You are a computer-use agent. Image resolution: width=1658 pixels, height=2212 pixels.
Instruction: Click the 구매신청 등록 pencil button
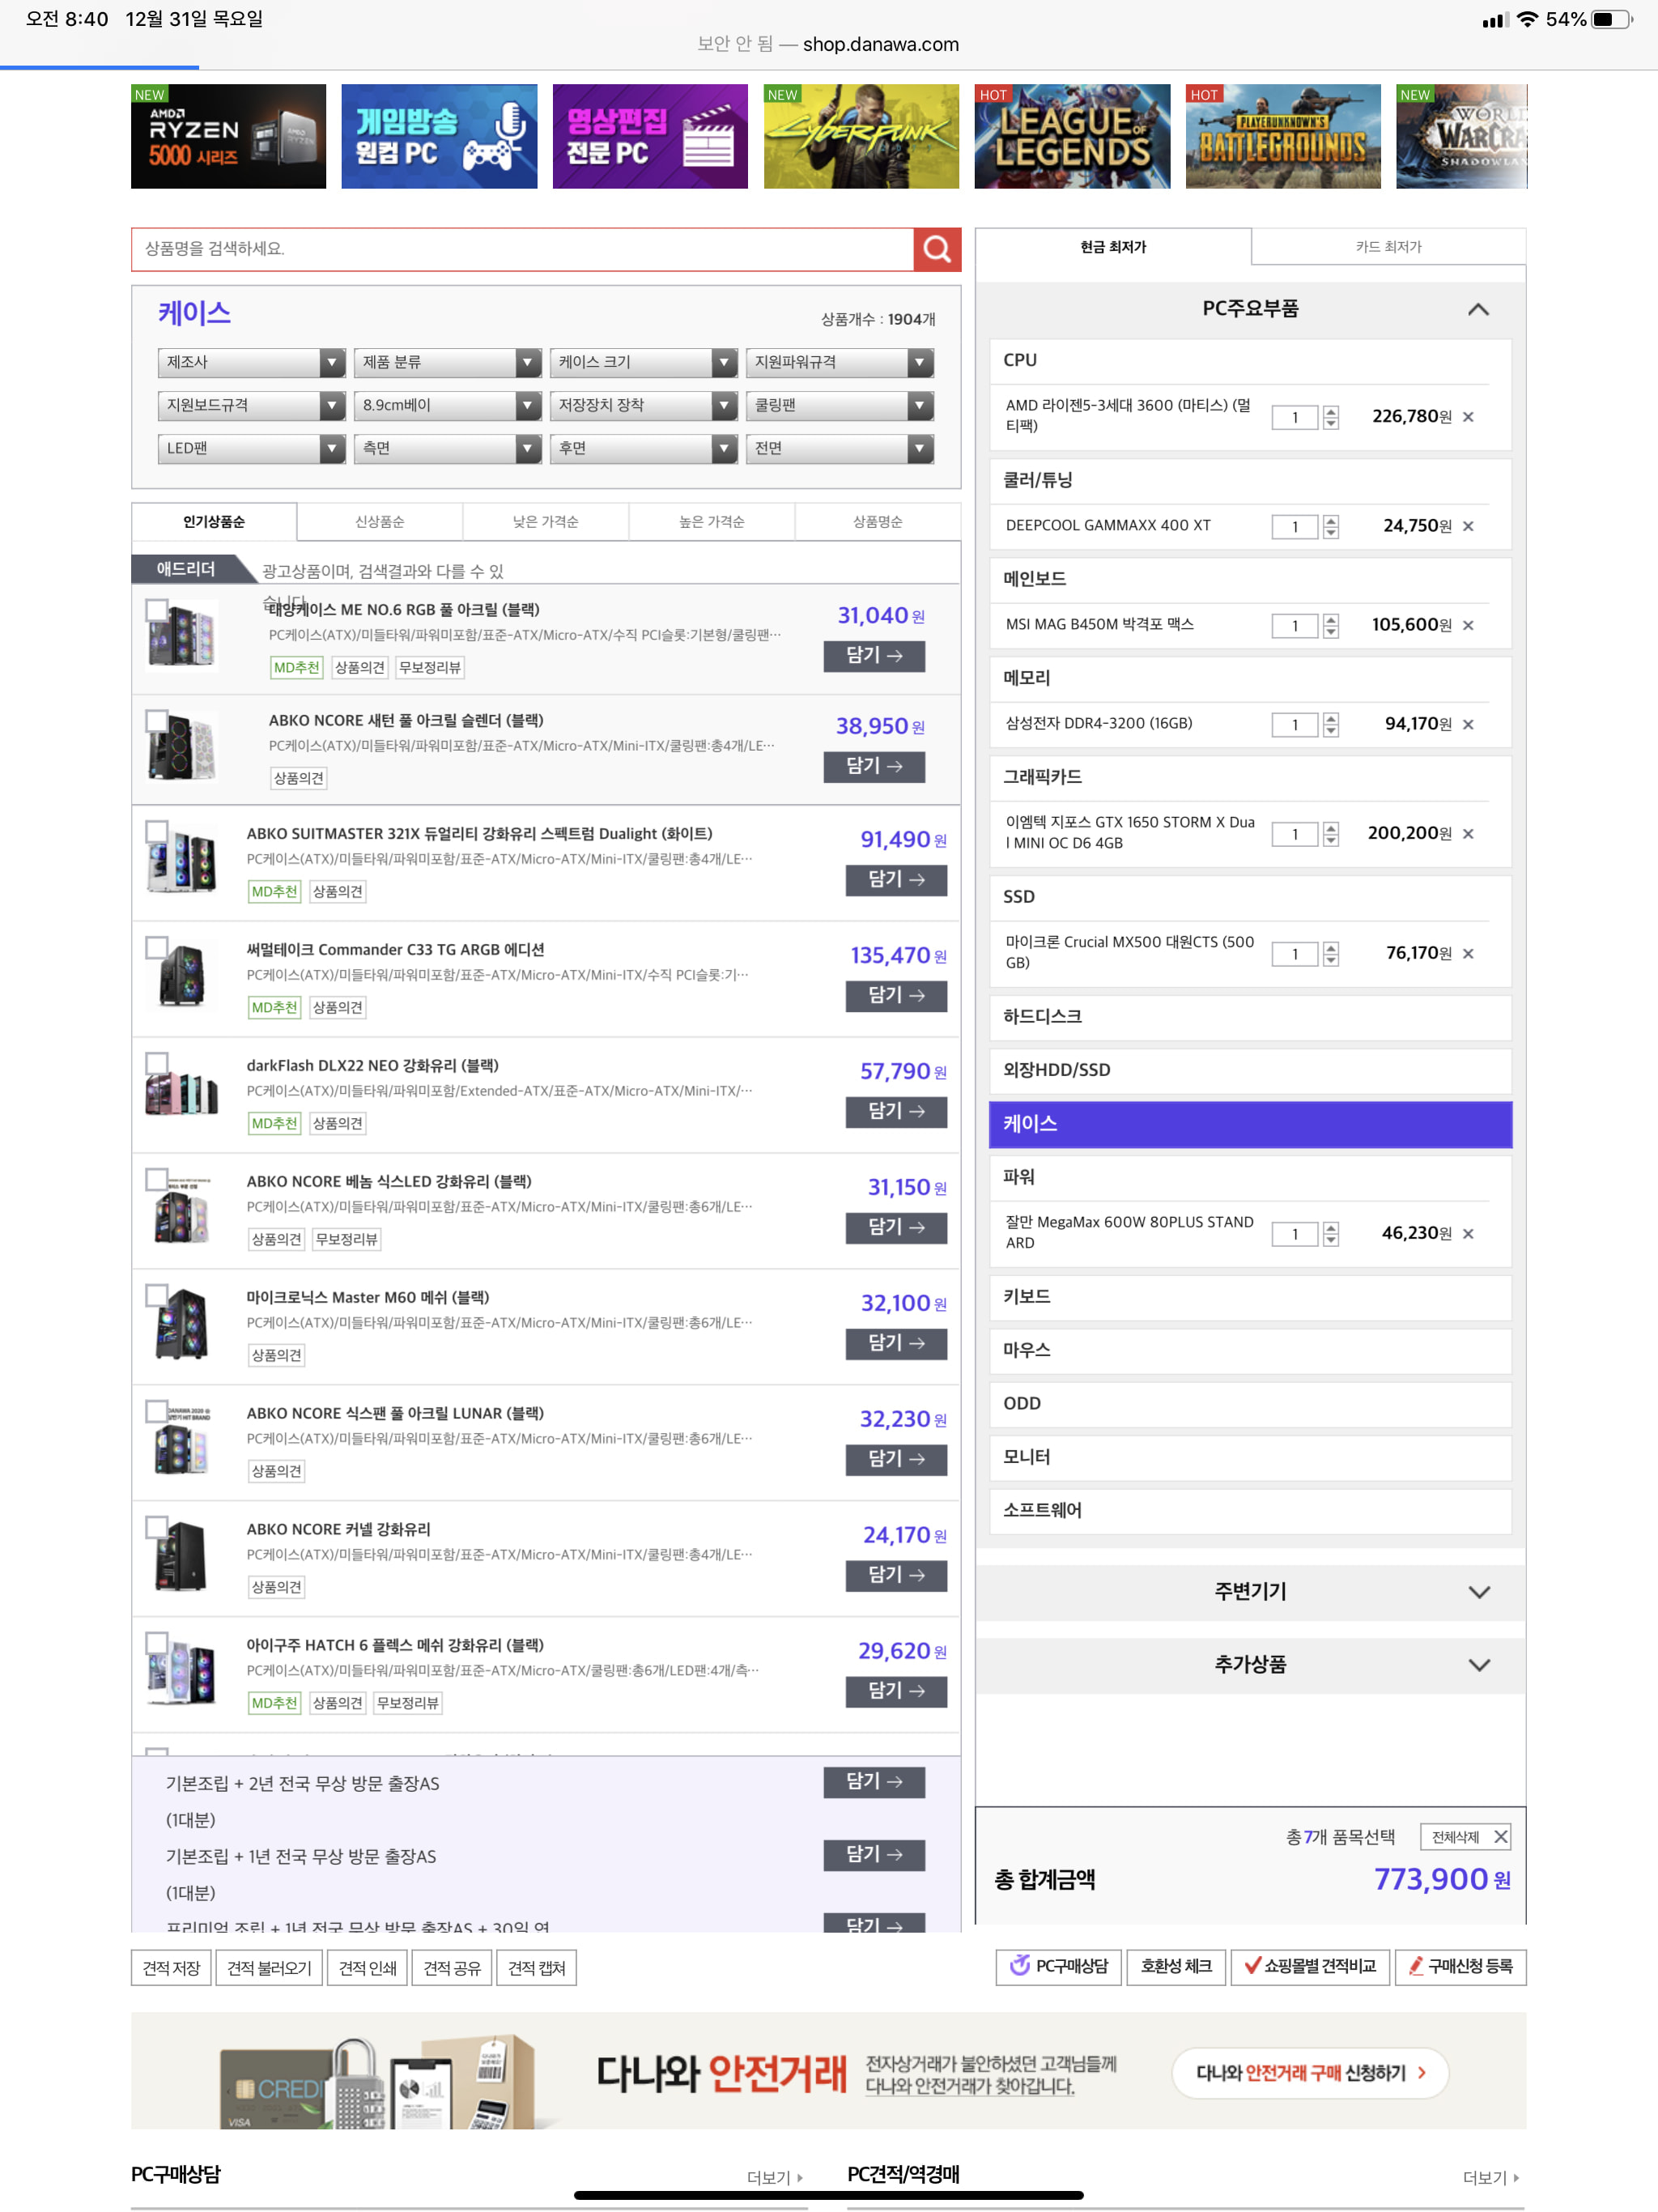[x=1460, y=1966]
